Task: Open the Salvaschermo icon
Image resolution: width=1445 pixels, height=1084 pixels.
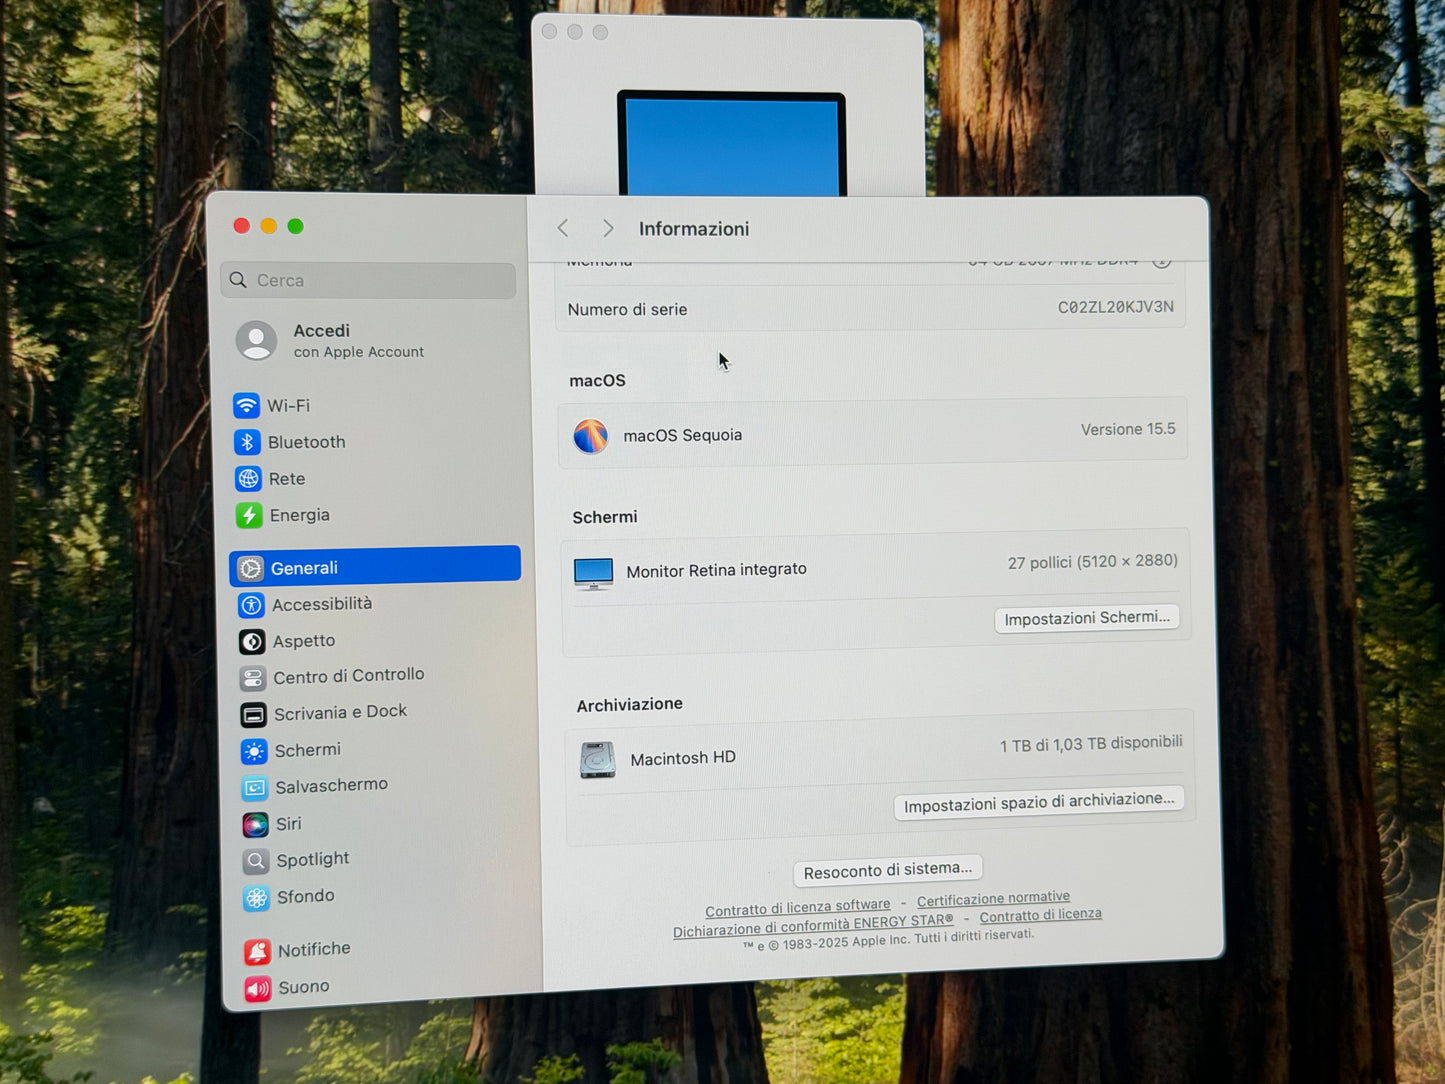Action: tap(255, 788)
